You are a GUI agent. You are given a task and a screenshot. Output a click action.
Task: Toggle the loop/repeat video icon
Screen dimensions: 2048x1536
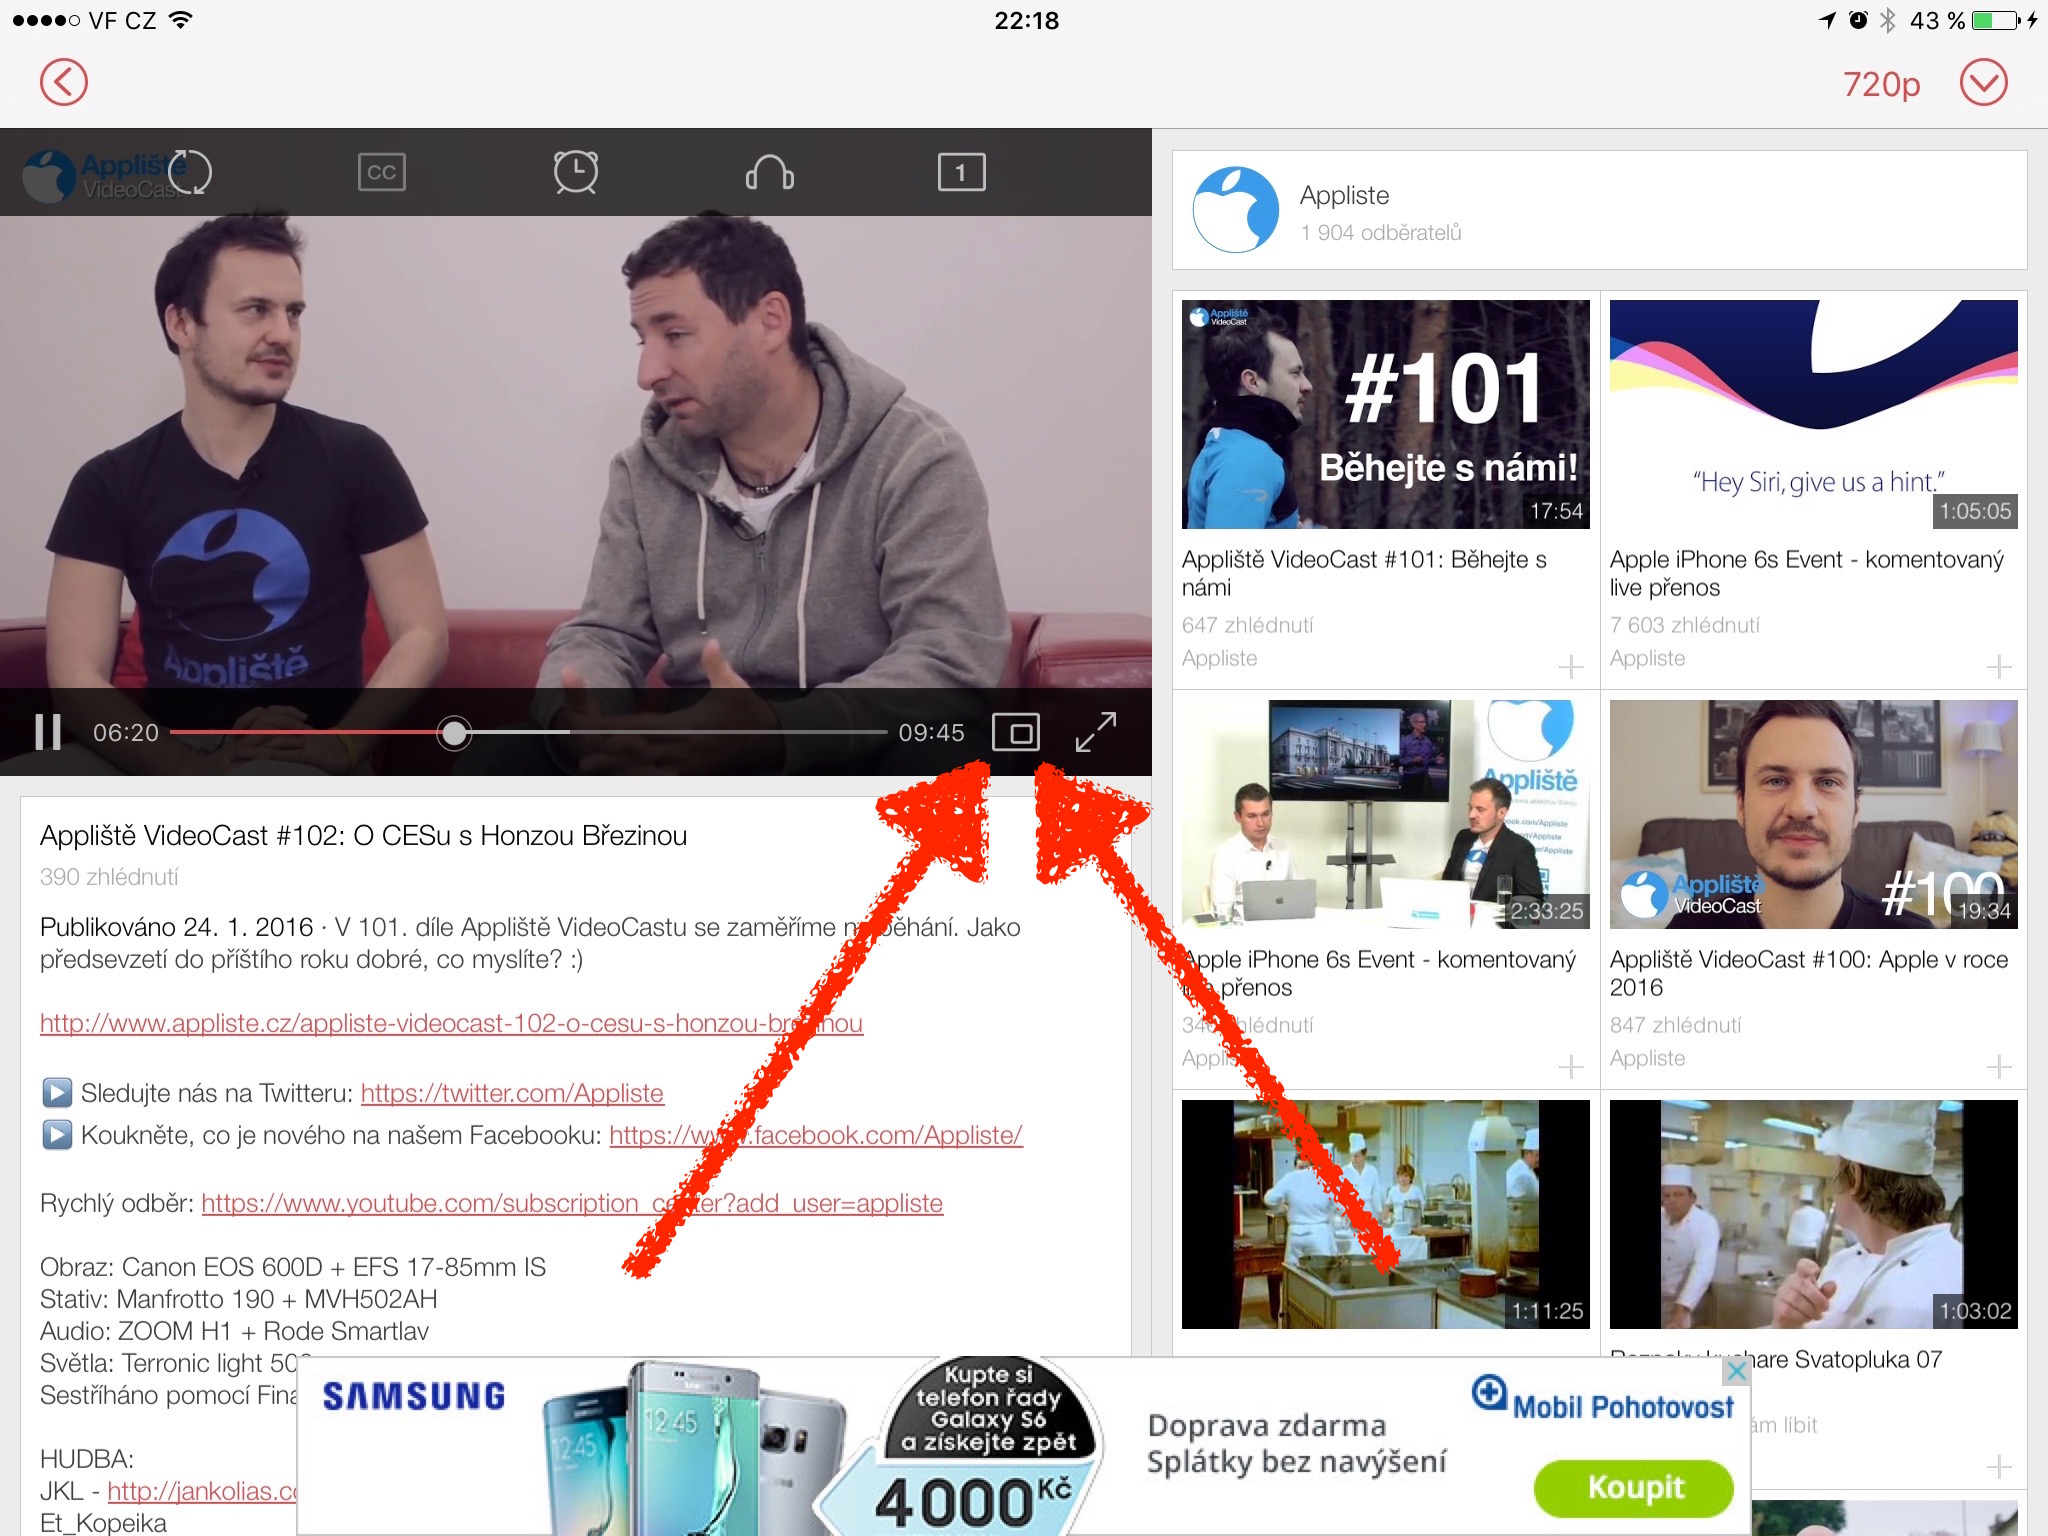(x=190, y=172)
